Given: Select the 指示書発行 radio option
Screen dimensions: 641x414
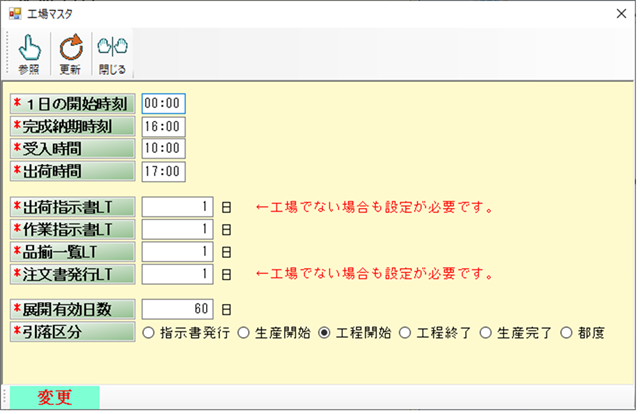Looking at the screenshot, I should [149, 333].
